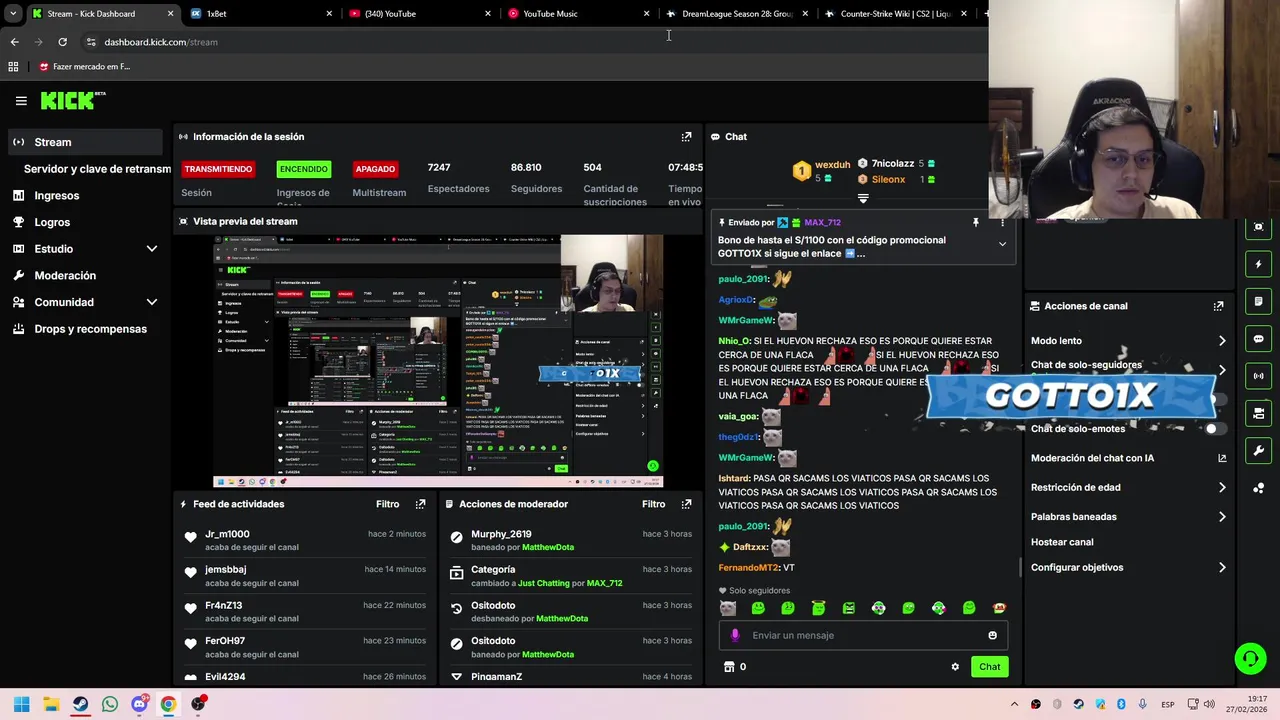Open OBS Studio from the taskbar
This screenshot has width=1280, height=720.
click(x=198, y=704)
